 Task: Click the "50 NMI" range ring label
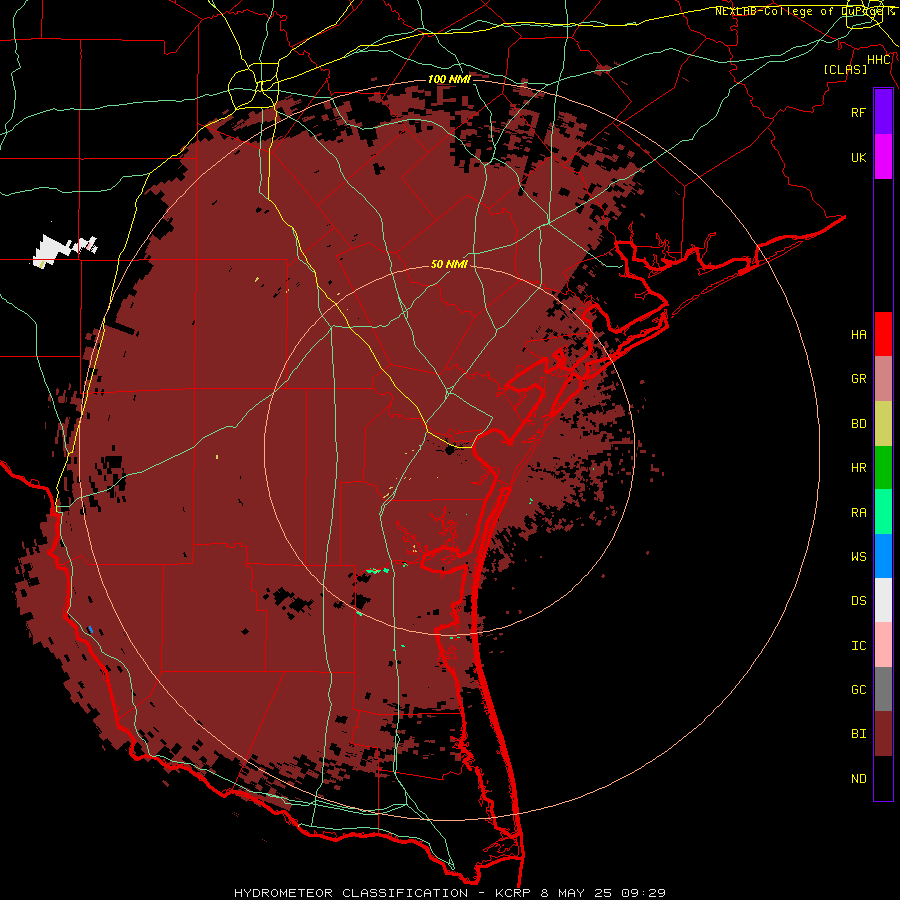pos(449,264)
